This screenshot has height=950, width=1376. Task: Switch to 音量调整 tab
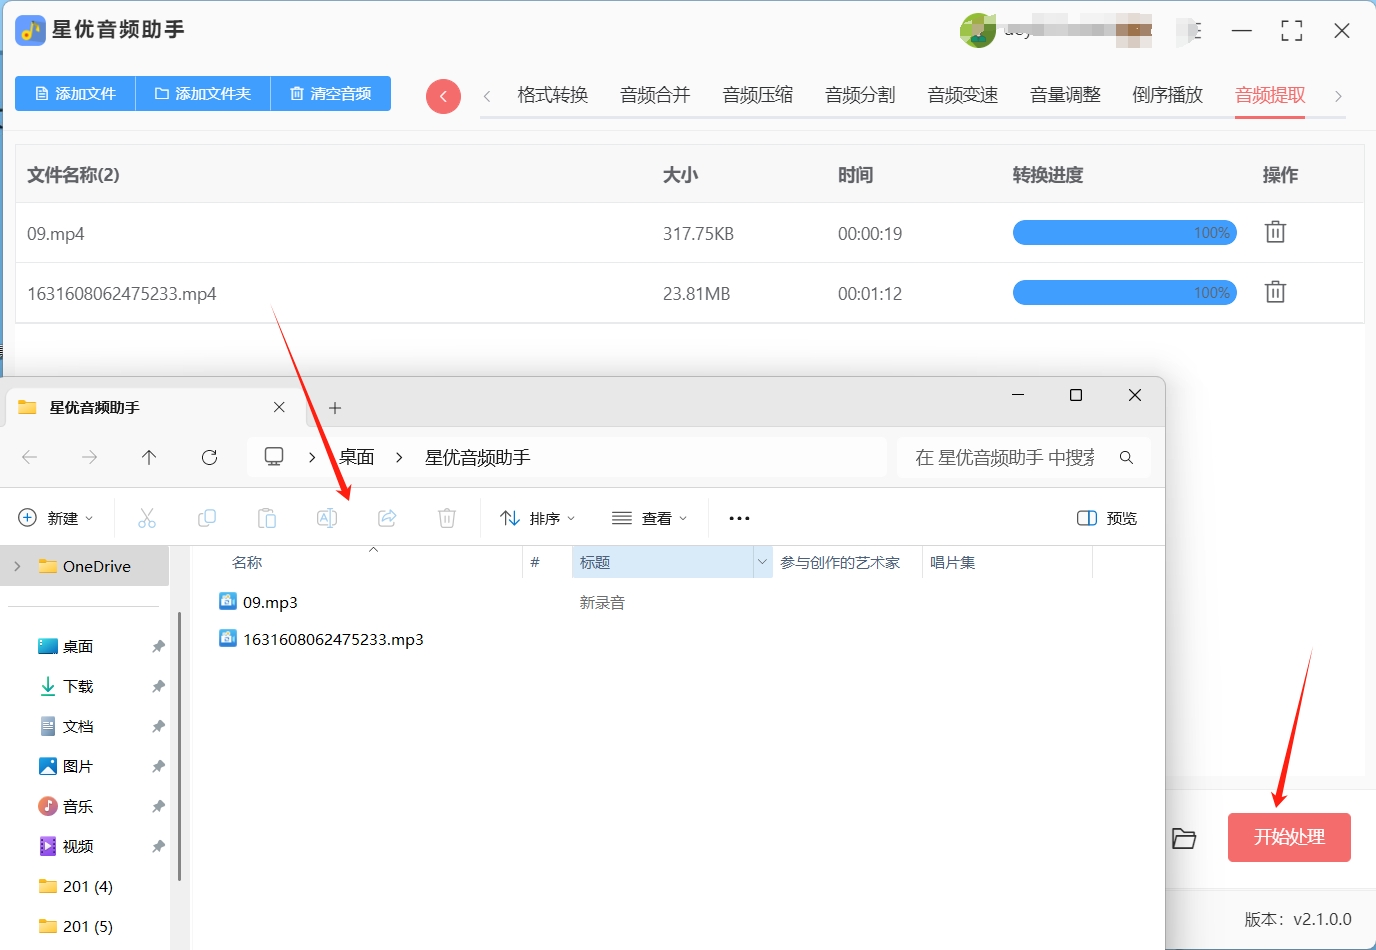(1066, 95)
